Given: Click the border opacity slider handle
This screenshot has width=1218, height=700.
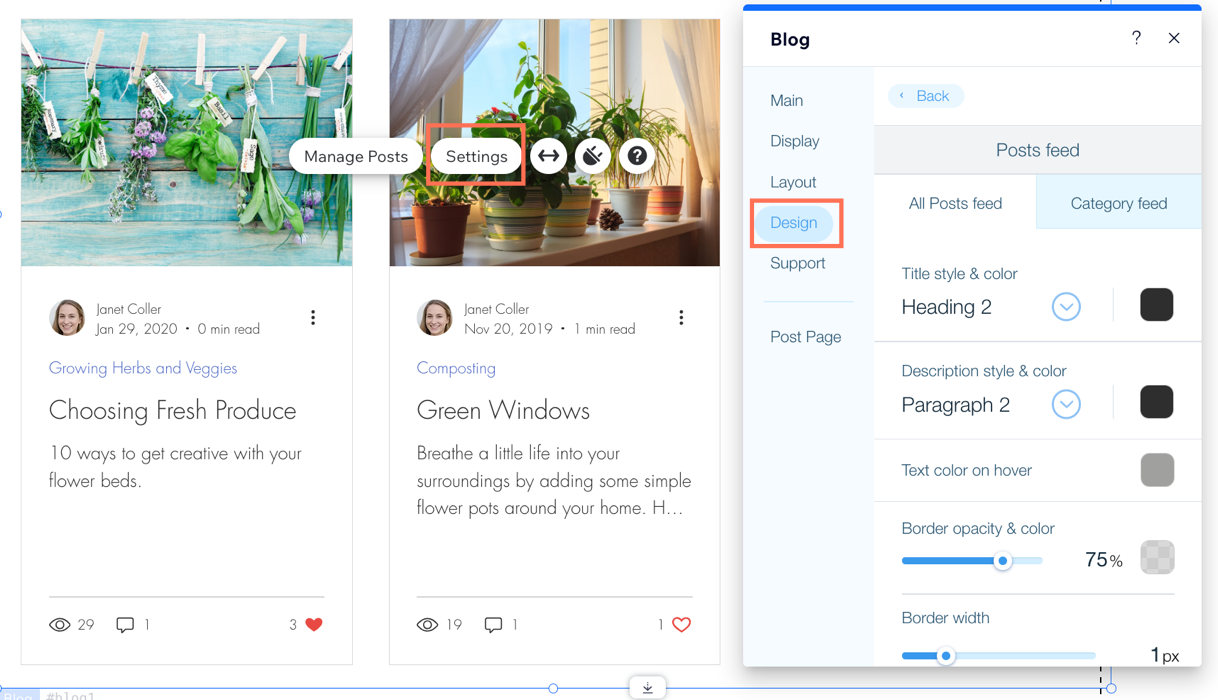Looking at the screenshot, I should pyautogui.click(x=1002, y=561).
